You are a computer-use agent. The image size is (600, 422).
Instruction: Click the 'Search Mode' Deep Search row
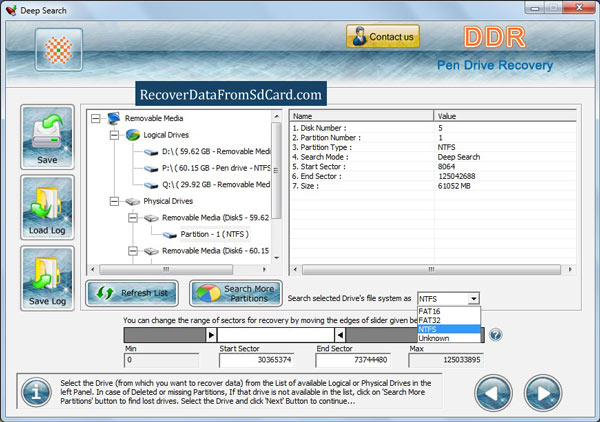click(433, 157)
